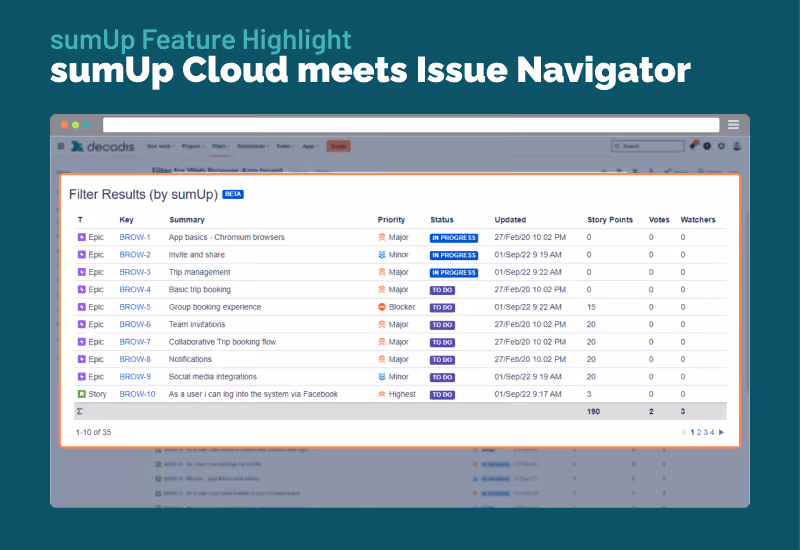Image resolution: width=800 pixels, height=550 pixels.
Task: Open issue BROW-5 link
Action: pyautogui.click(x=135, y=307)
